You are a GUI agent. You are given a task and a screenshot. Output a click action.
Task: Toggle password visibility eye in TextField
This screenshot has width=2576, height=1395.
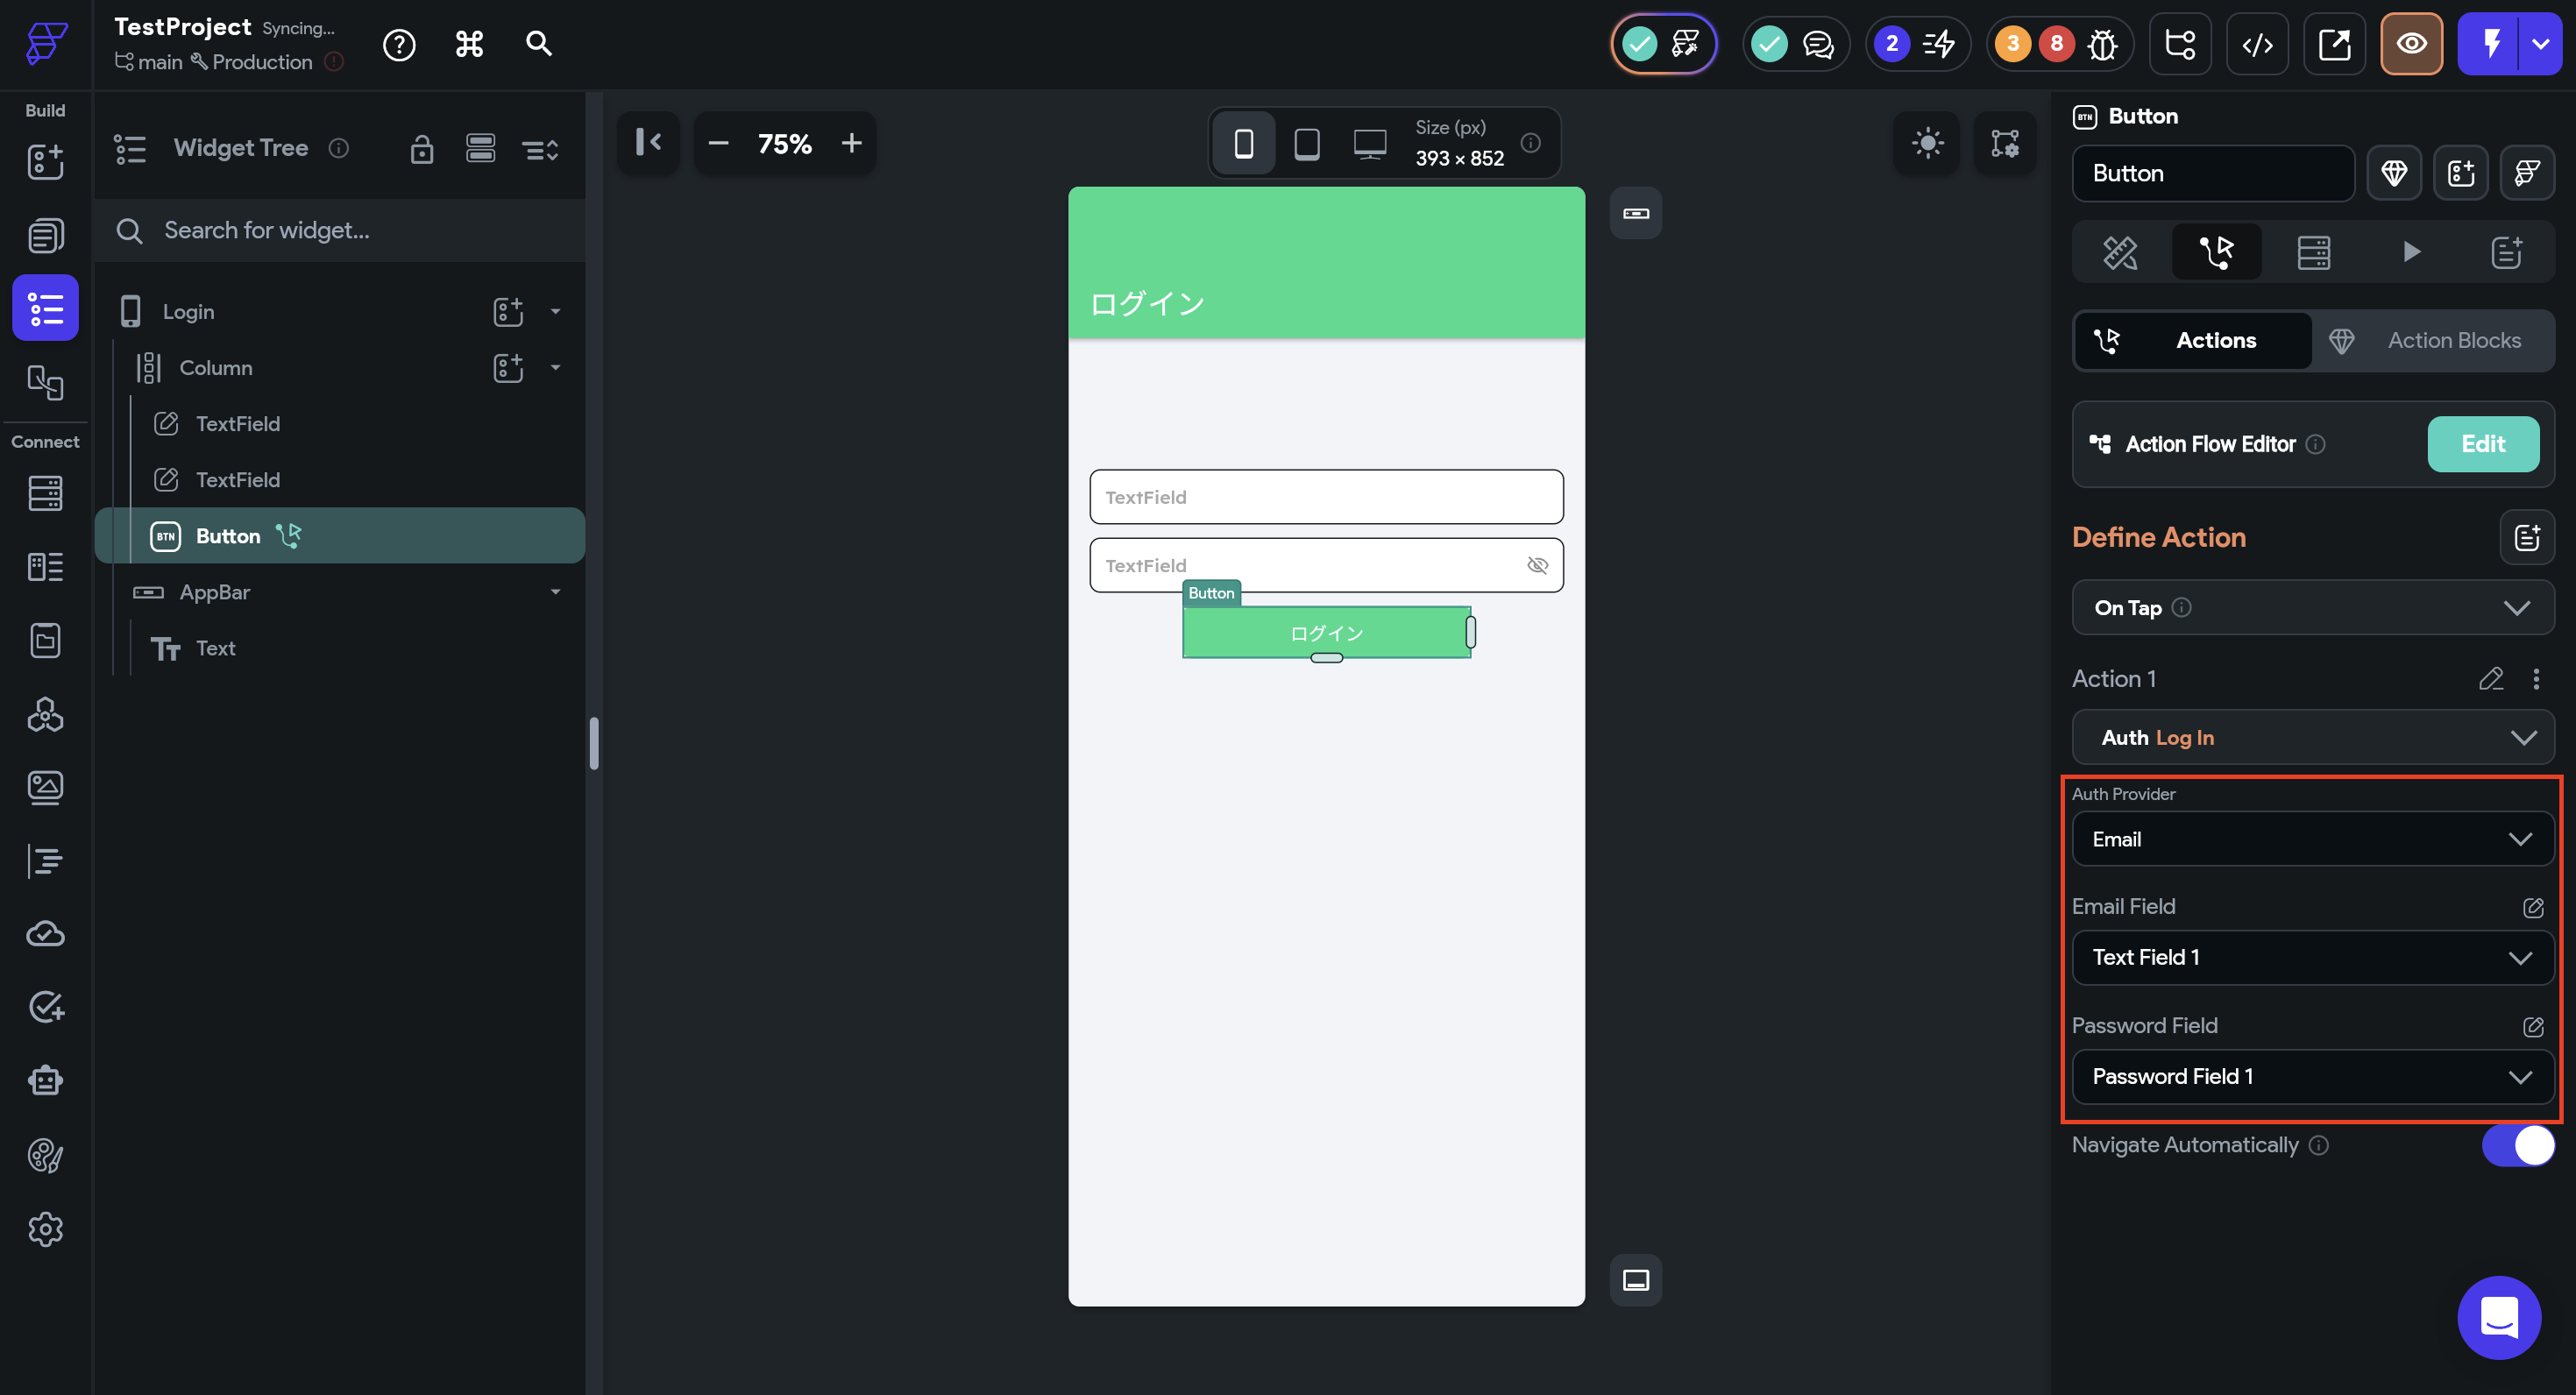click(x=1537, y=566)
